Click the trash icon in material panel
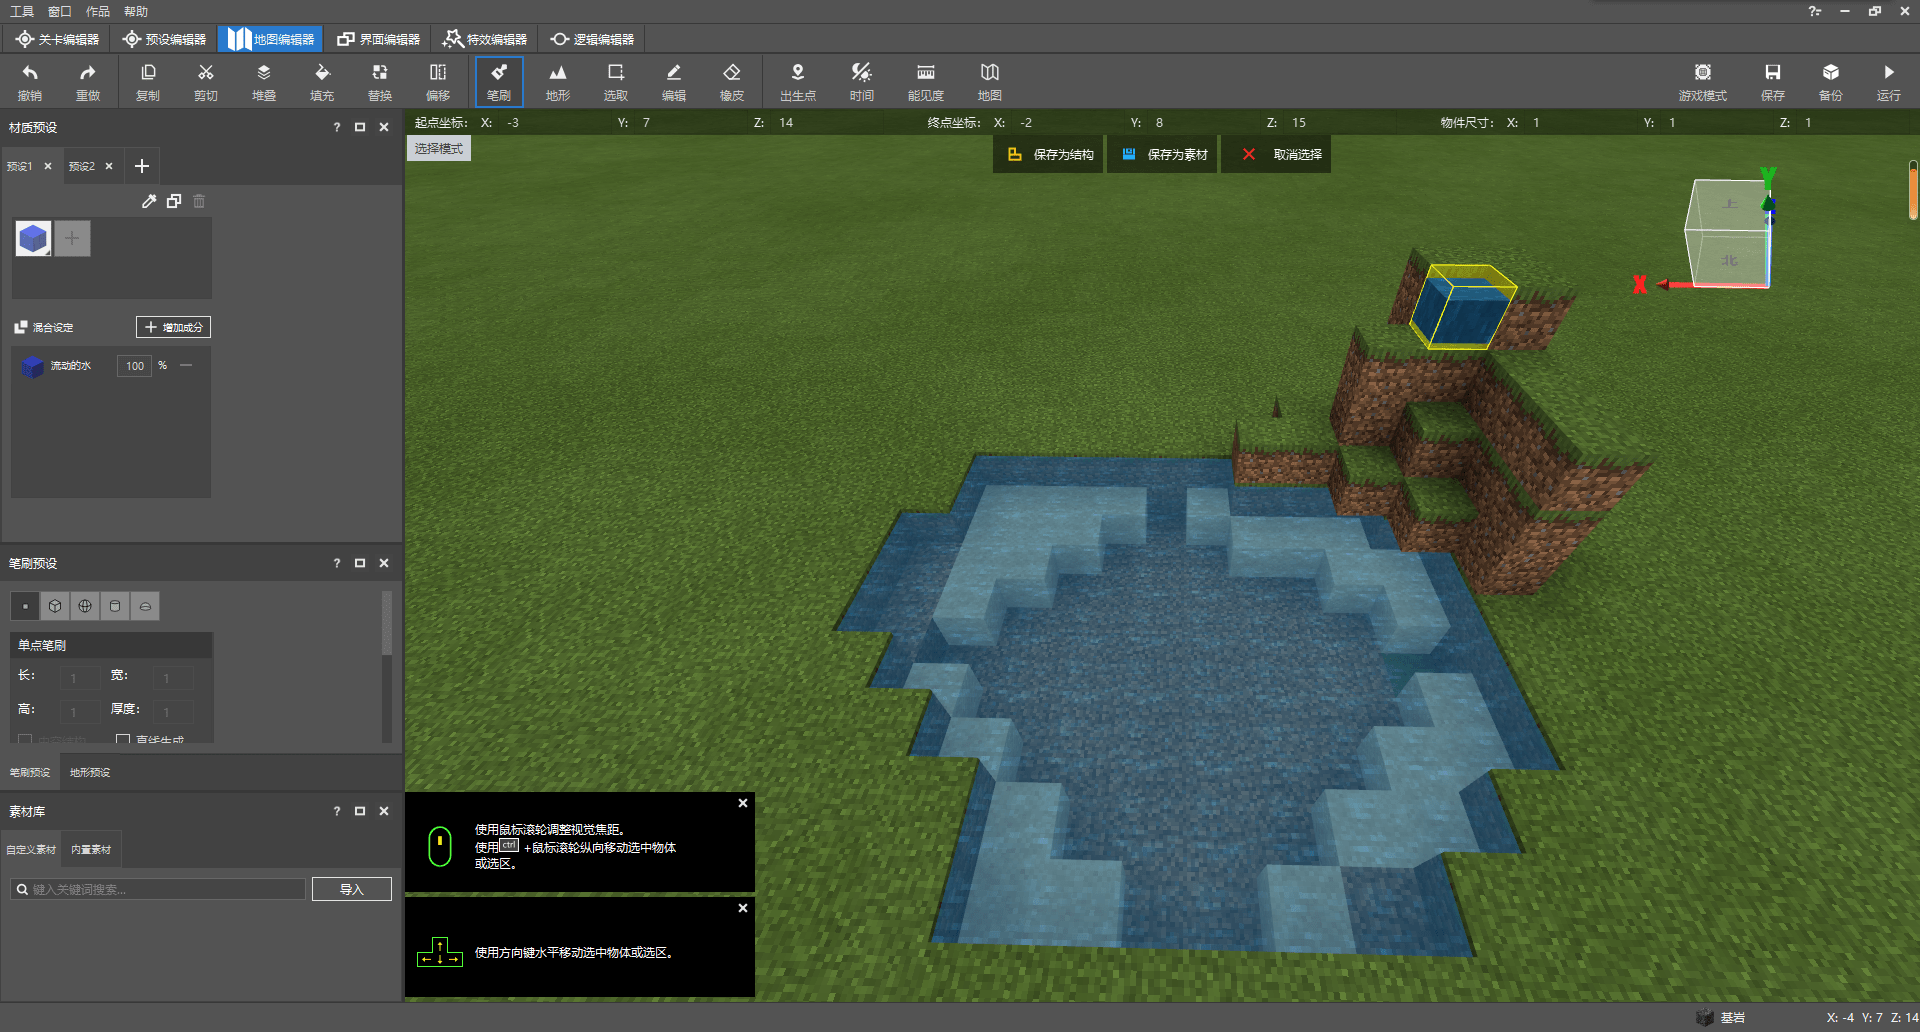 click(x=199, y=201)
